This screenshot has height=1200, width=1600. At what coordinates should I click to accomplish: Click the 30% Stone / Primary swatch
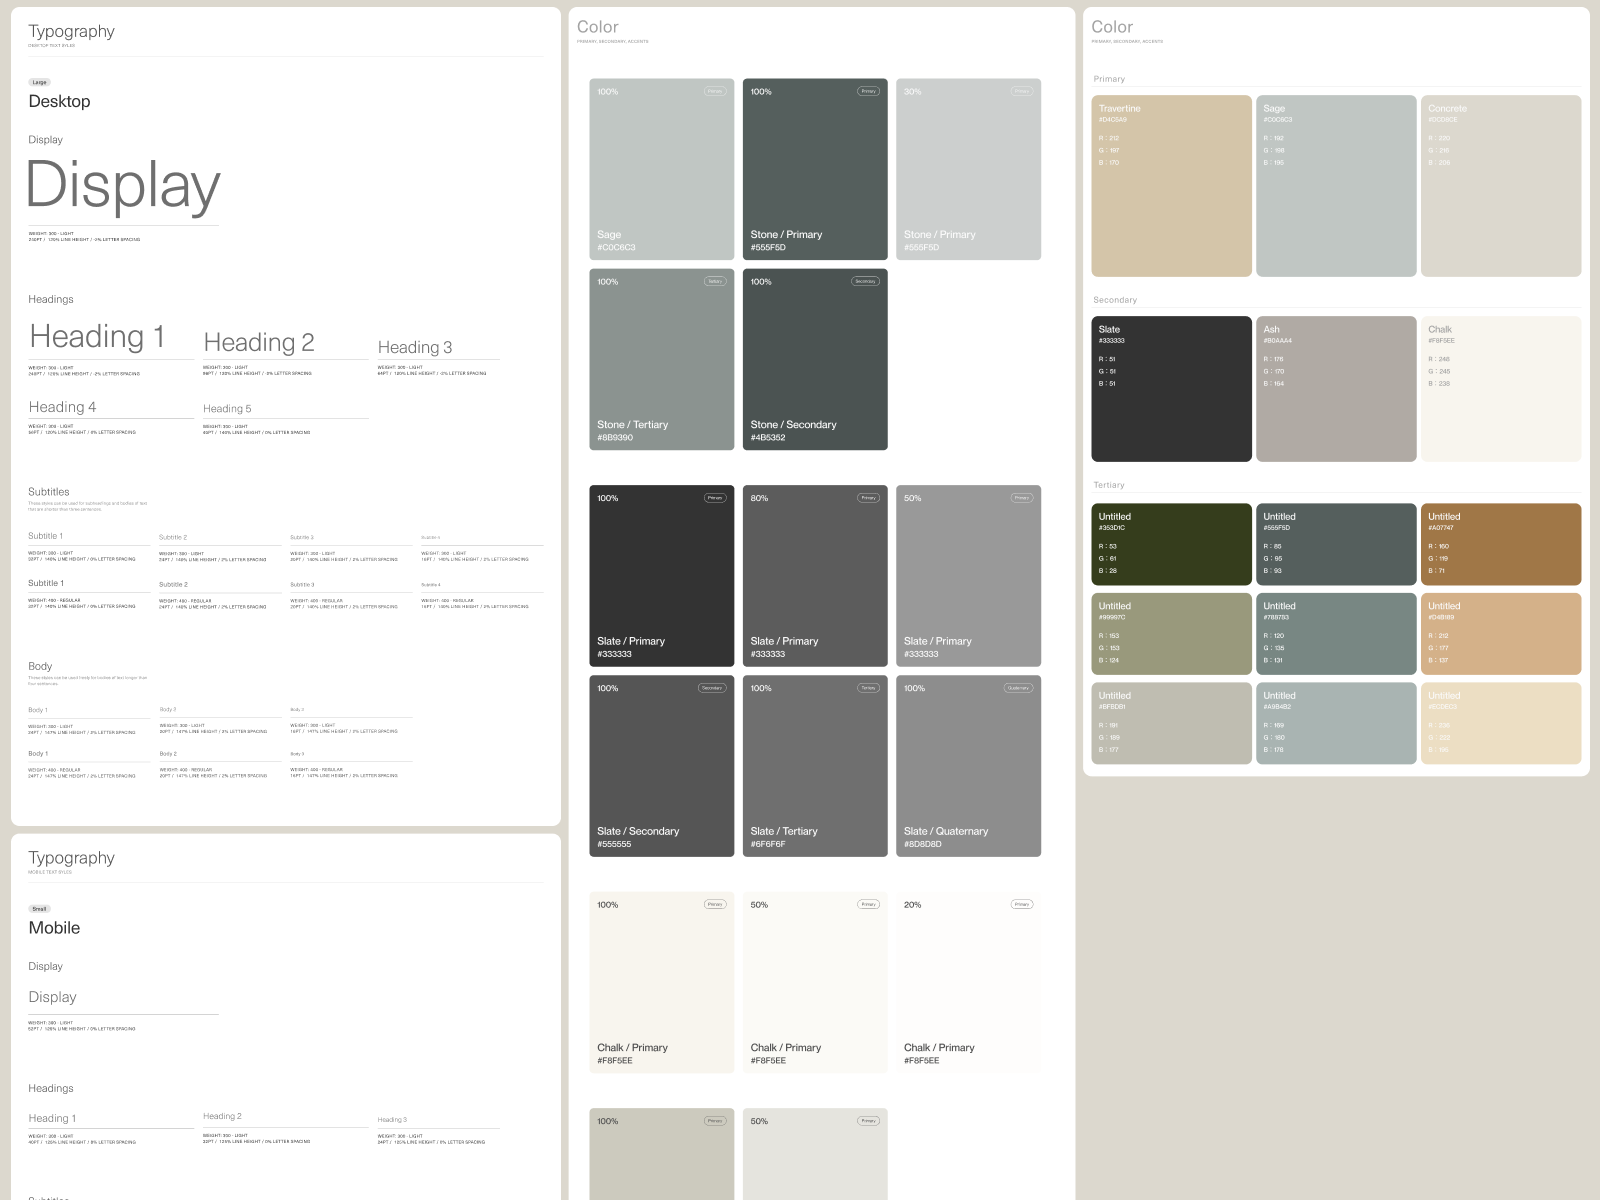tap(968, 169)
